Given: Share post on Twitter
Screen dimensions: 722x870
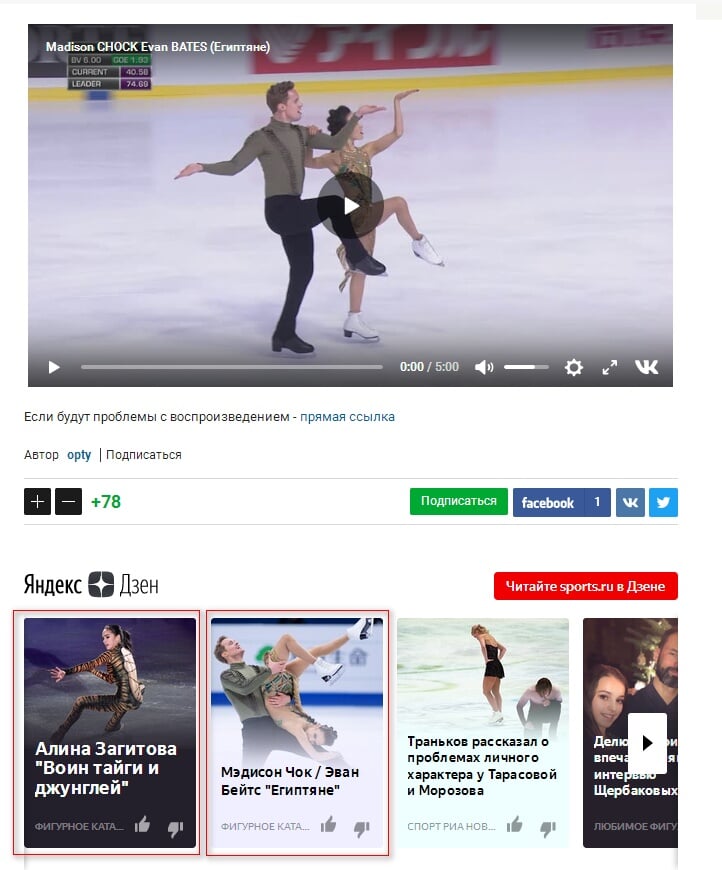Looking at the screenshot, I should tap(663, 502).
